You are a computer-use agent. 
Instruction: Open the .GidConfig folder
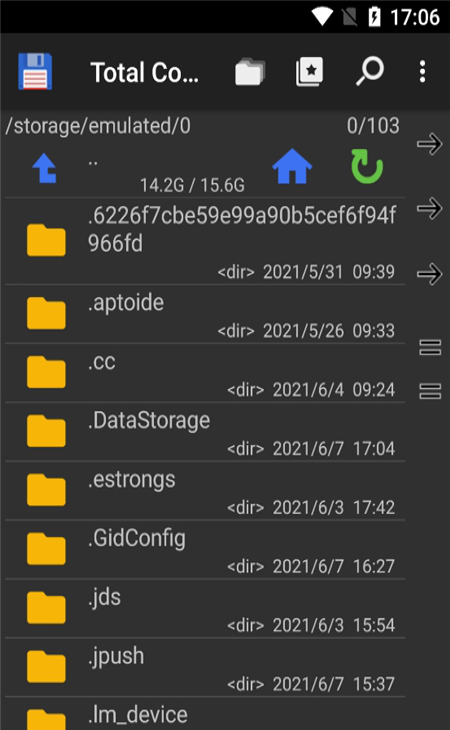tap(205, 550)
